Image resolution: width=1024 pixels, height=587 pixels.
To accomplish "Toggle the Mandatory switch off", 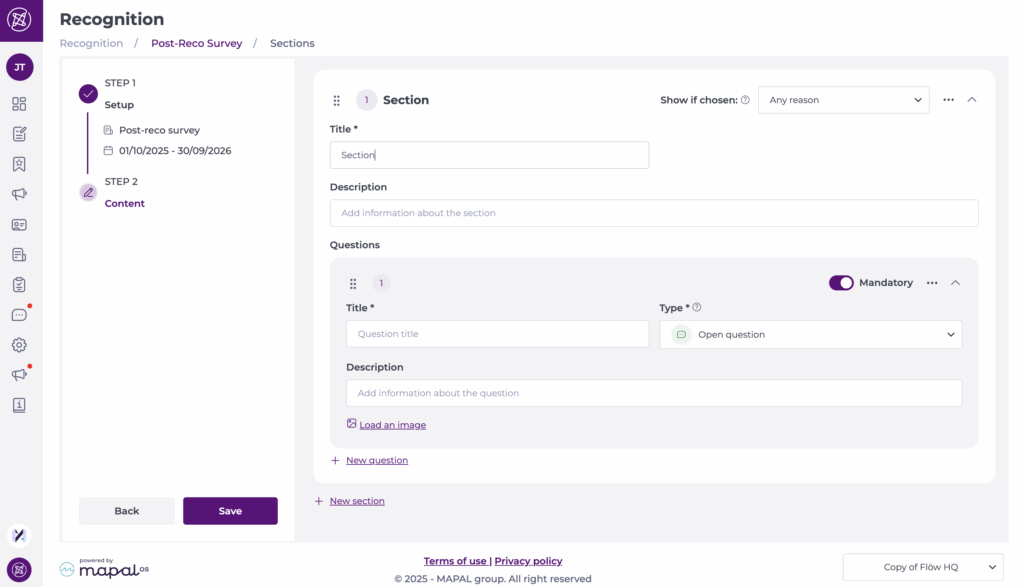I will point(840,283).
